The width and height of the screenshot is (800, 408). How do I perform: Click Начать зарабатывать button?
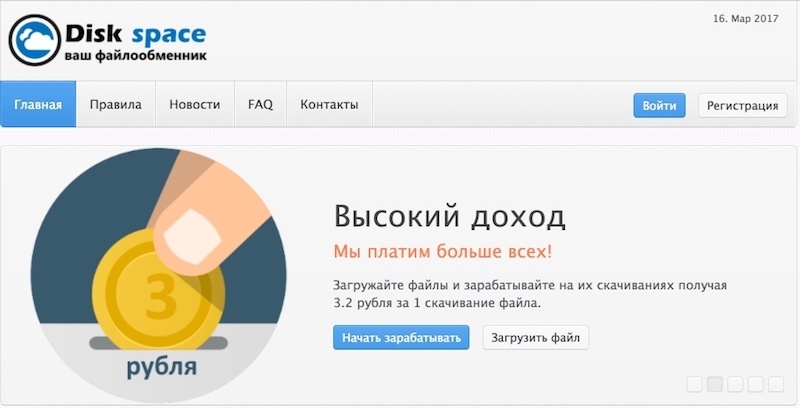point(401,338)
